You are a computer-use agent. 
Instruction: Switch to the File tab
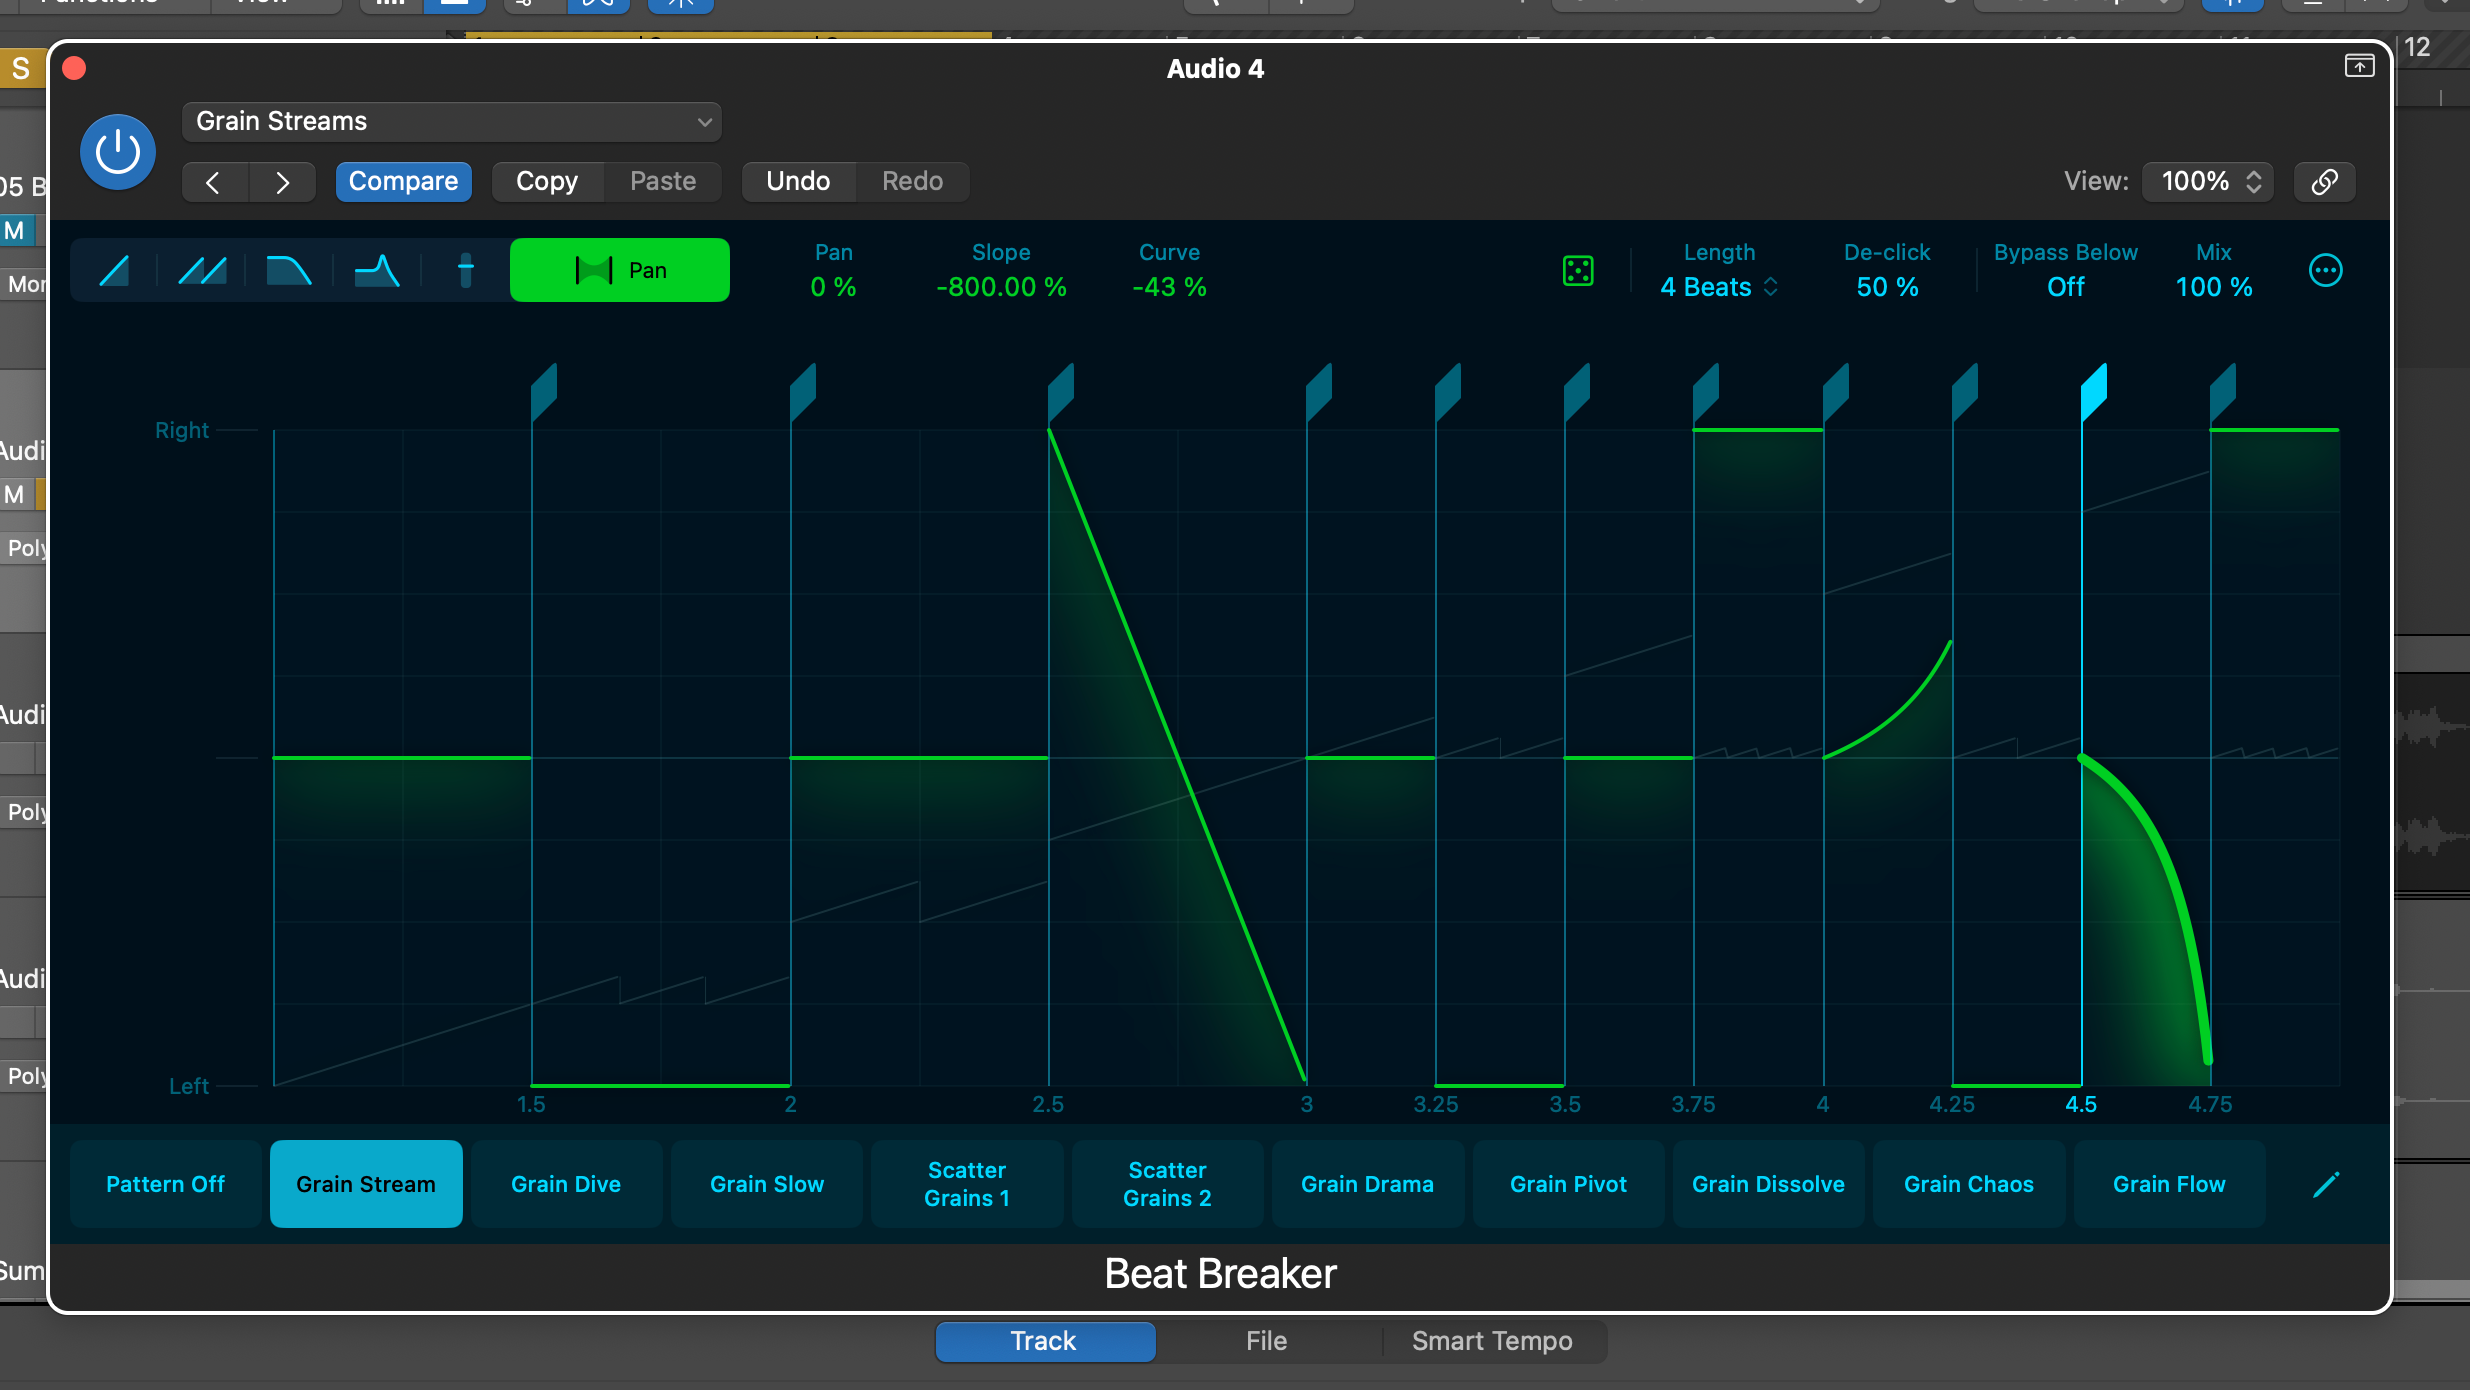coord(1266,1341)
